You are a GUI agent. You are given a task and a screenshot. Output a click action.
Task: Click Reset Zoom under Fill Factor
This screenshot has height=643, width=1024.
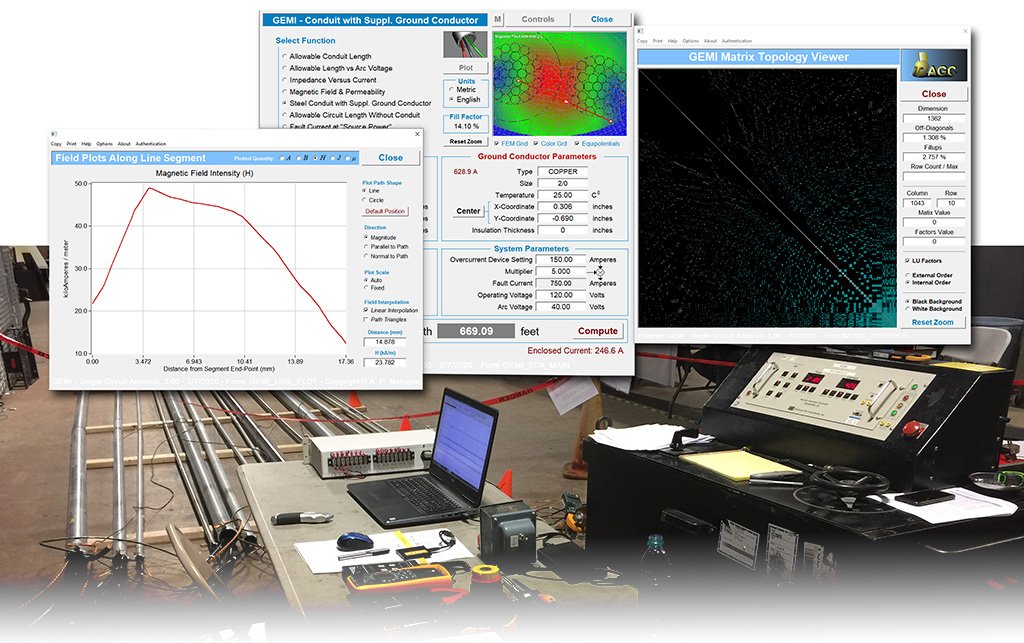(x=466, y=142)
